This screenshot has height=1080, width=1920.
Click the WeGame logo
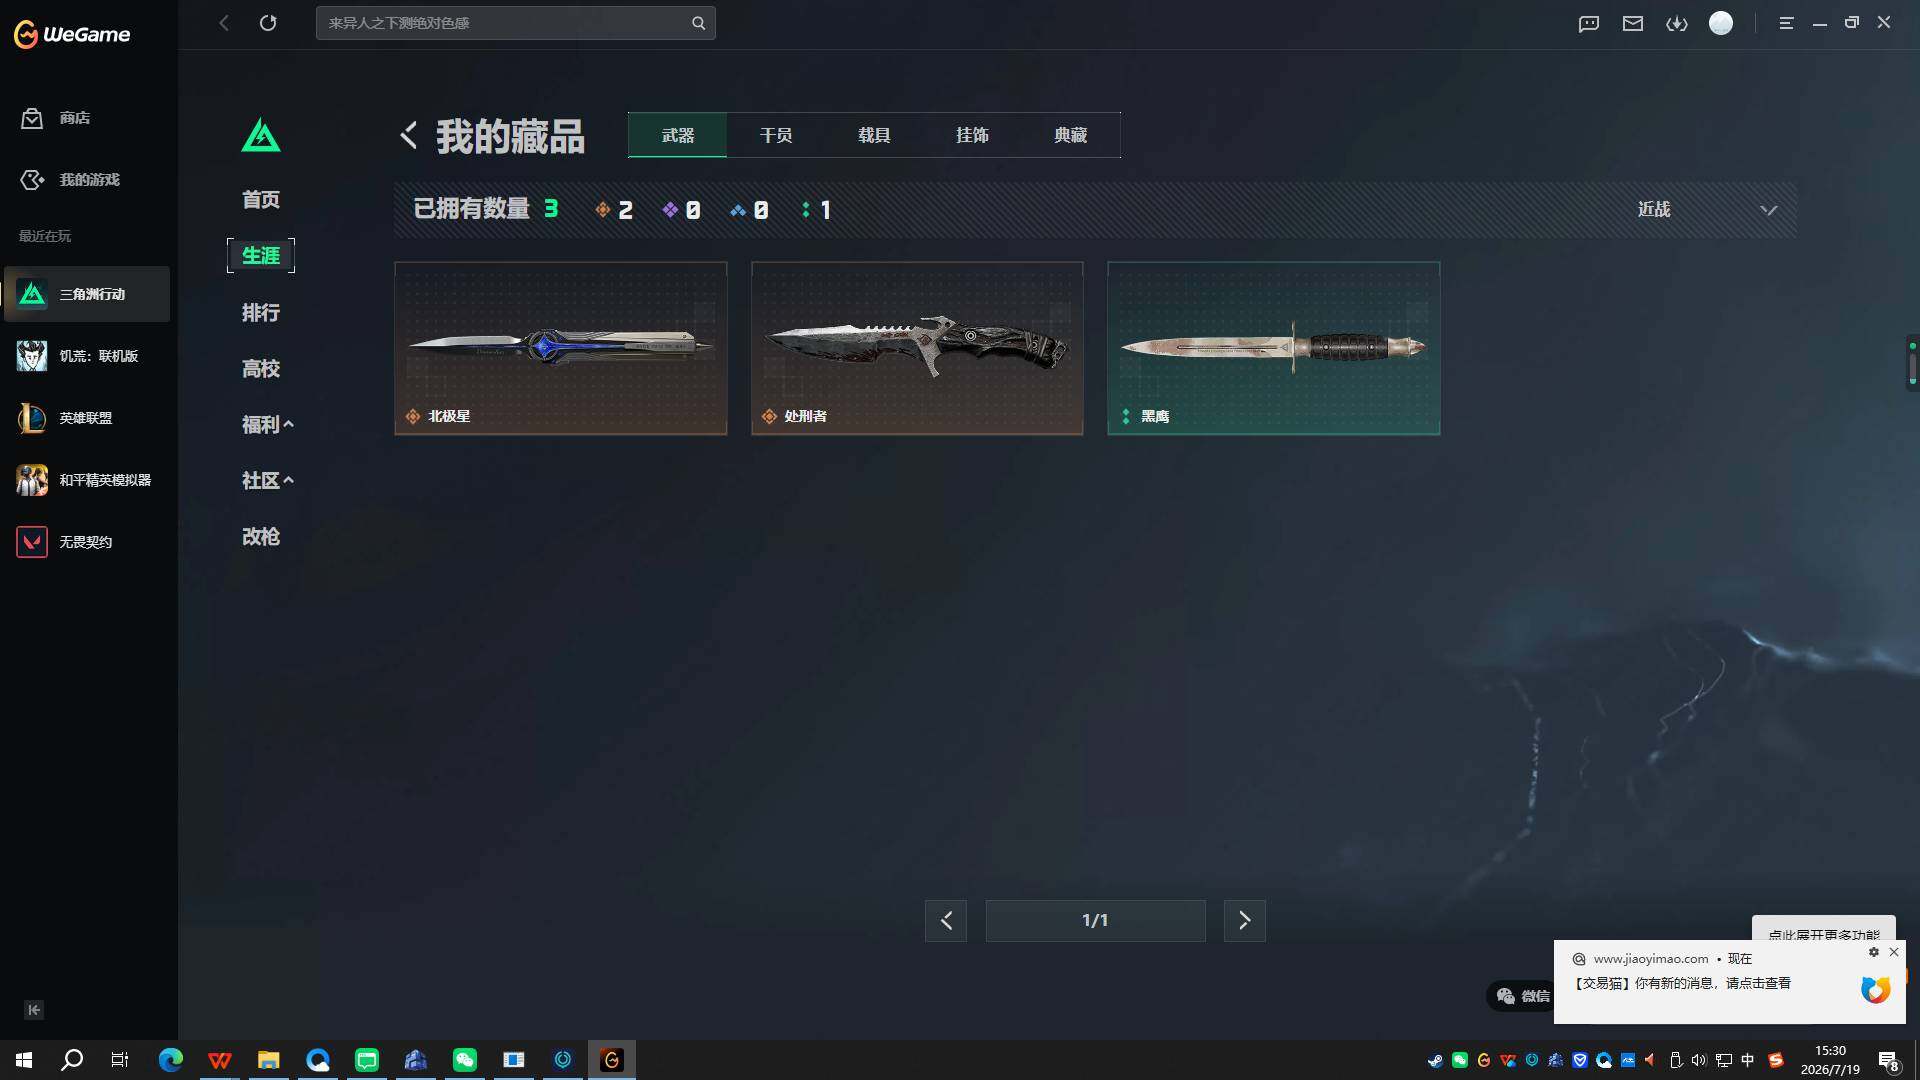(x=72, y=34)
